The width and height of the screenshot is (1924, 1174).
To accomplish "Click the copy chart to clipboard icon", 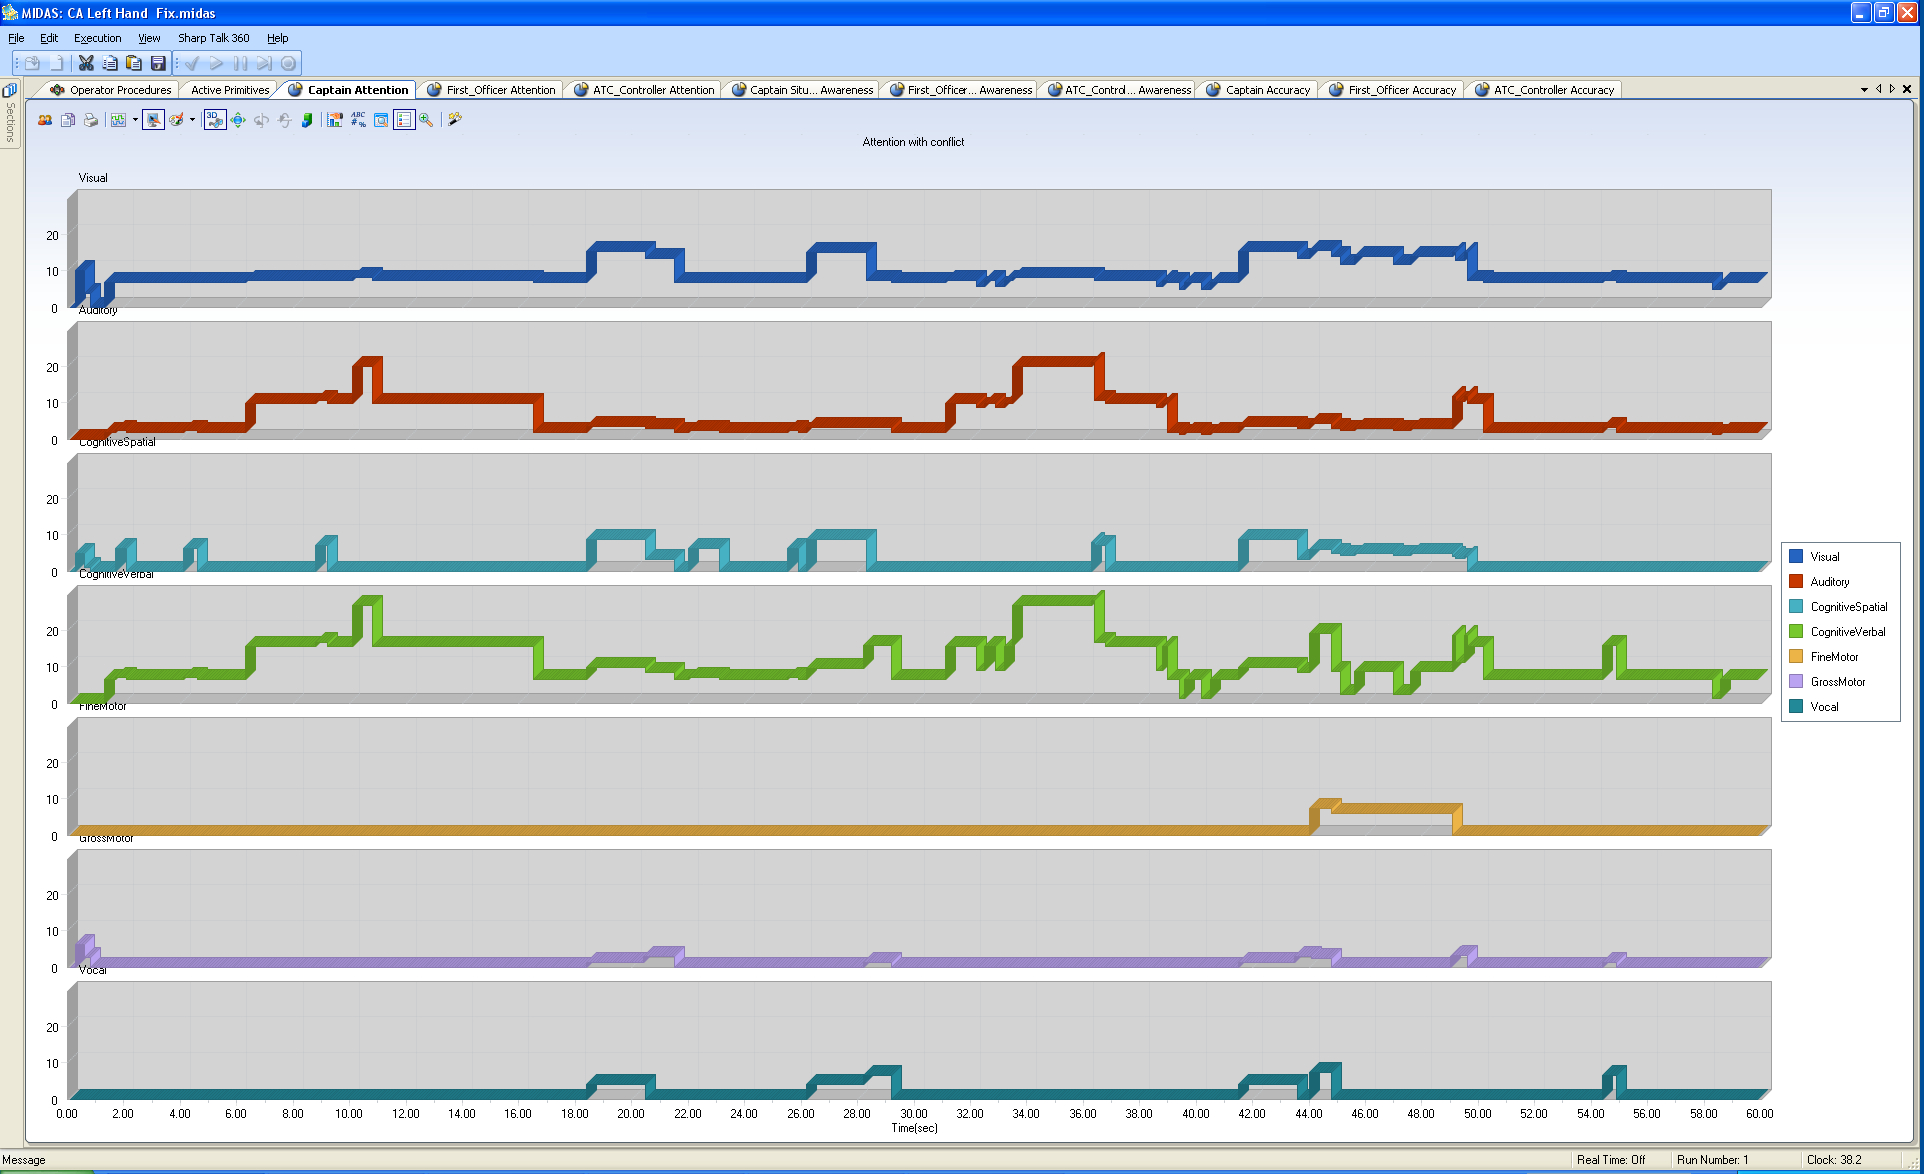I will 68,120.
